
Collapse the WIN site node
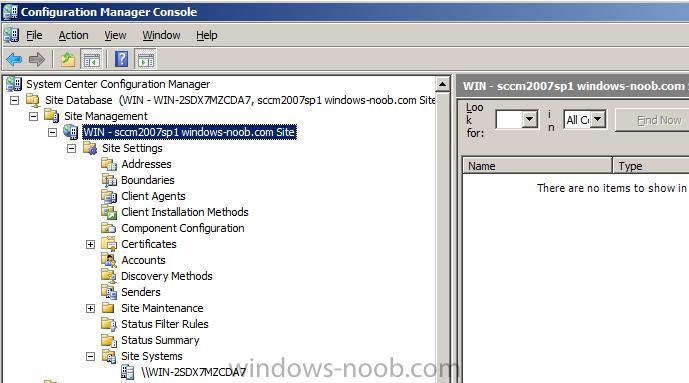coord(52,132)
